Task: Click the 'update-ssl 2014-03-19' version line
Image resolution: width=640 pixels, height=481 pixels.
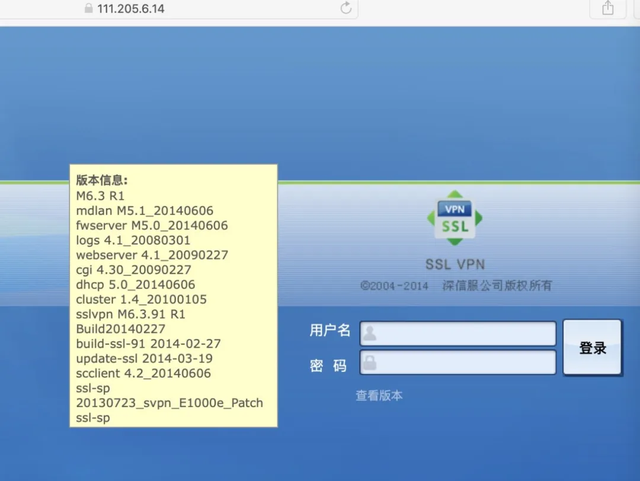Action: click(x=144, y=358)
